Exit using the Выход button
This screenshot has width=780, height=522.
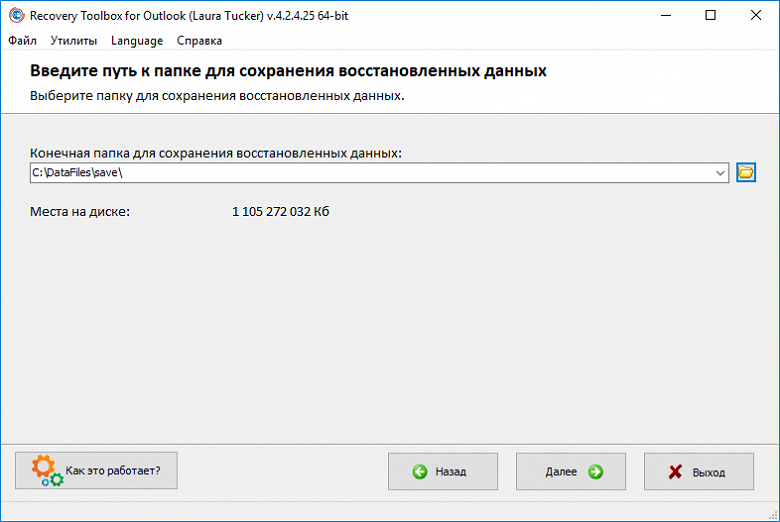click(x=699, y=471)
